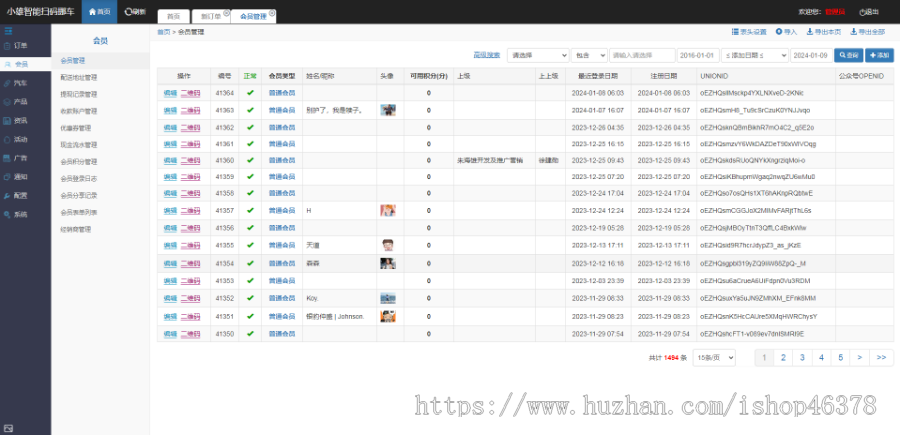Toggle the green status check for member 41358

[x=250, y=193]
